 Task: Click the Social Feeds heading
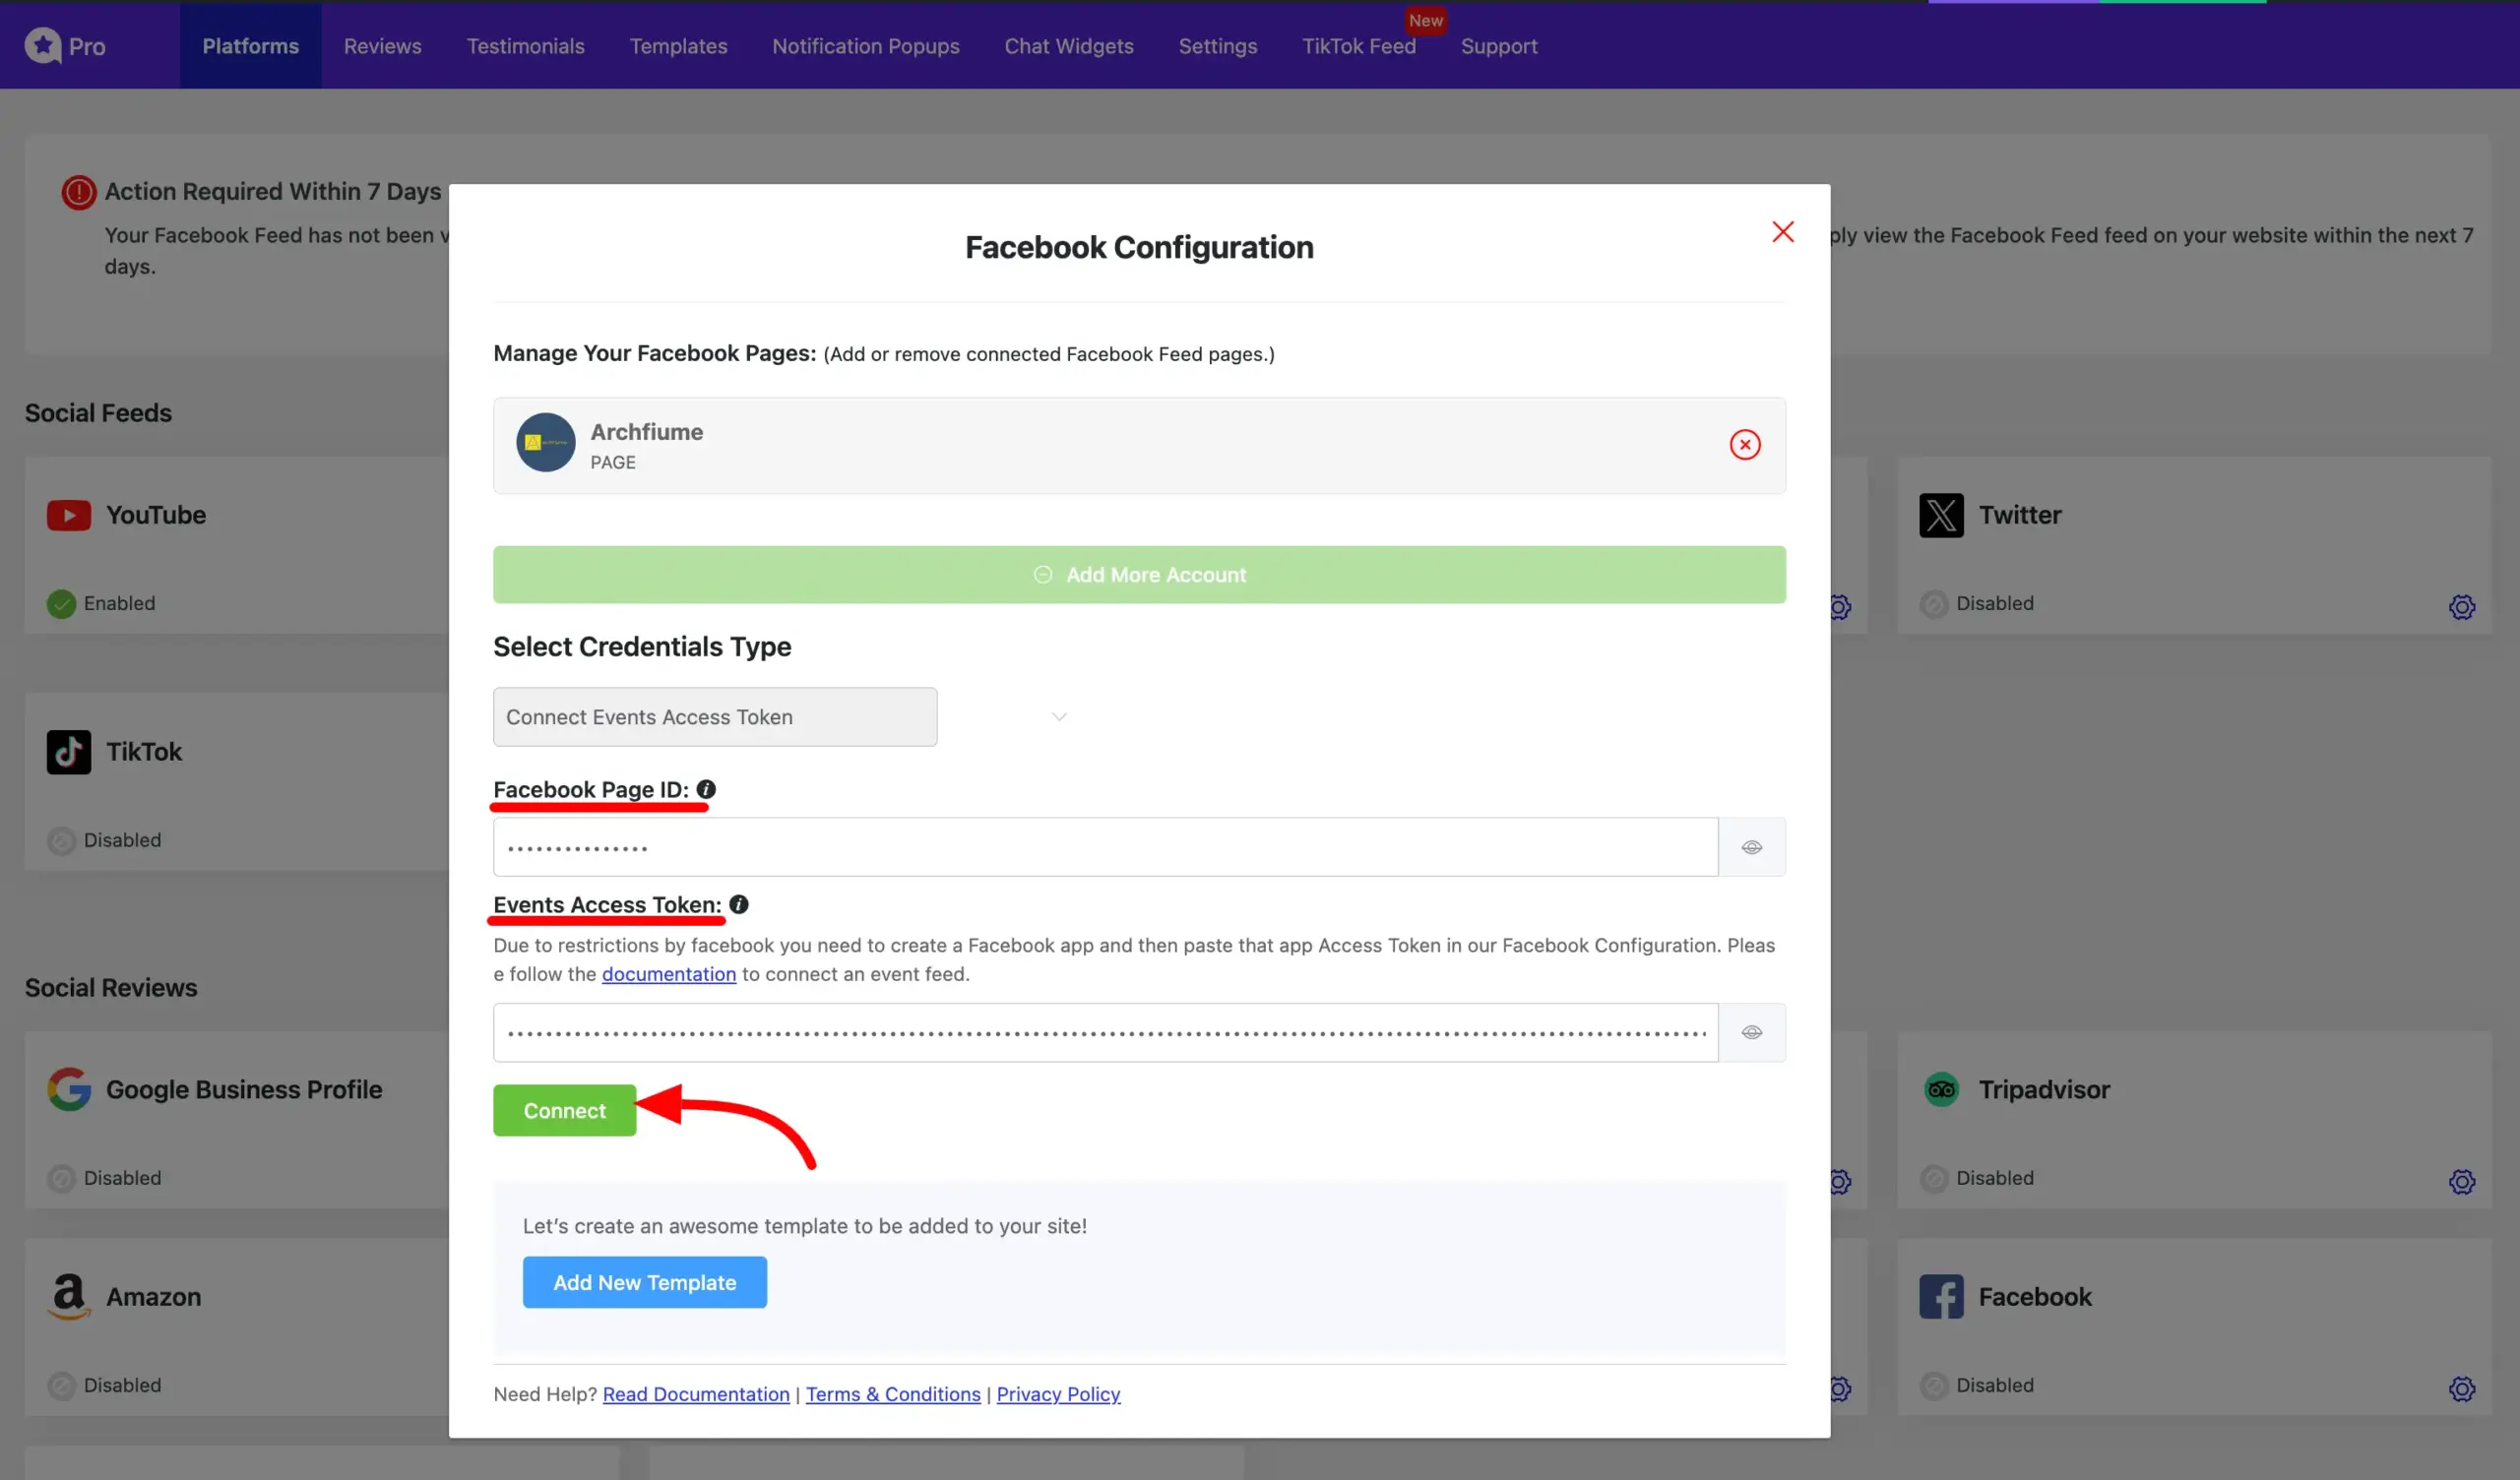click(x=98, y=412)
